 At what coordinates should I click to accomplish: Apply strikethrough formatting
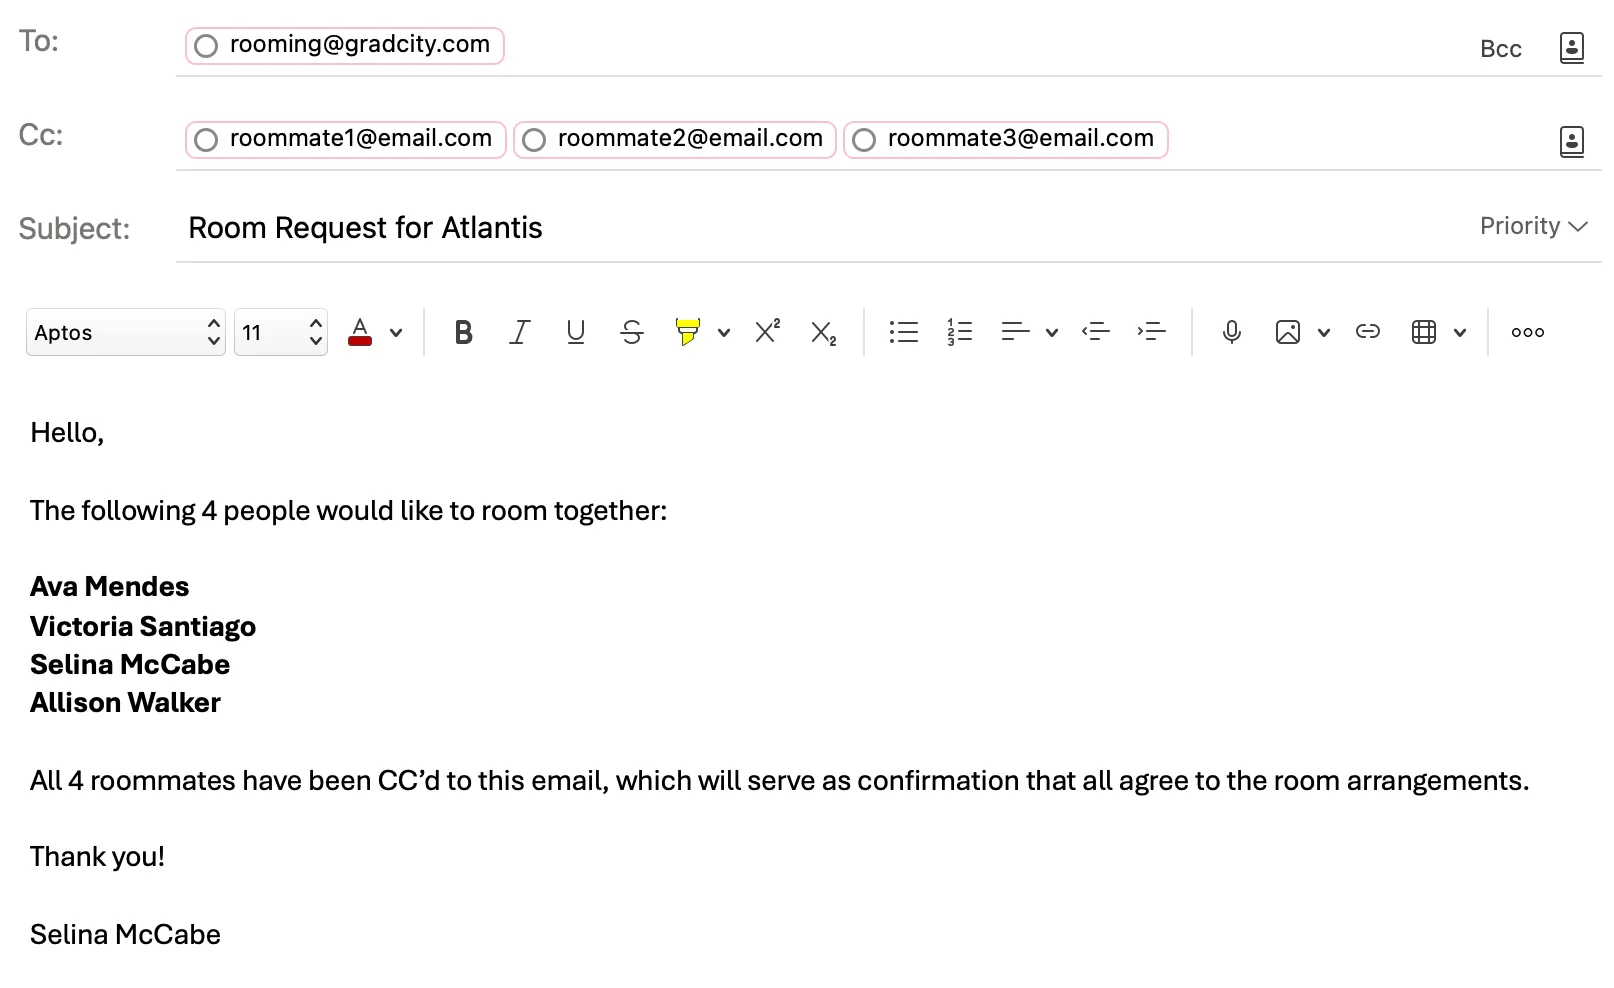(x=631, y=332)
